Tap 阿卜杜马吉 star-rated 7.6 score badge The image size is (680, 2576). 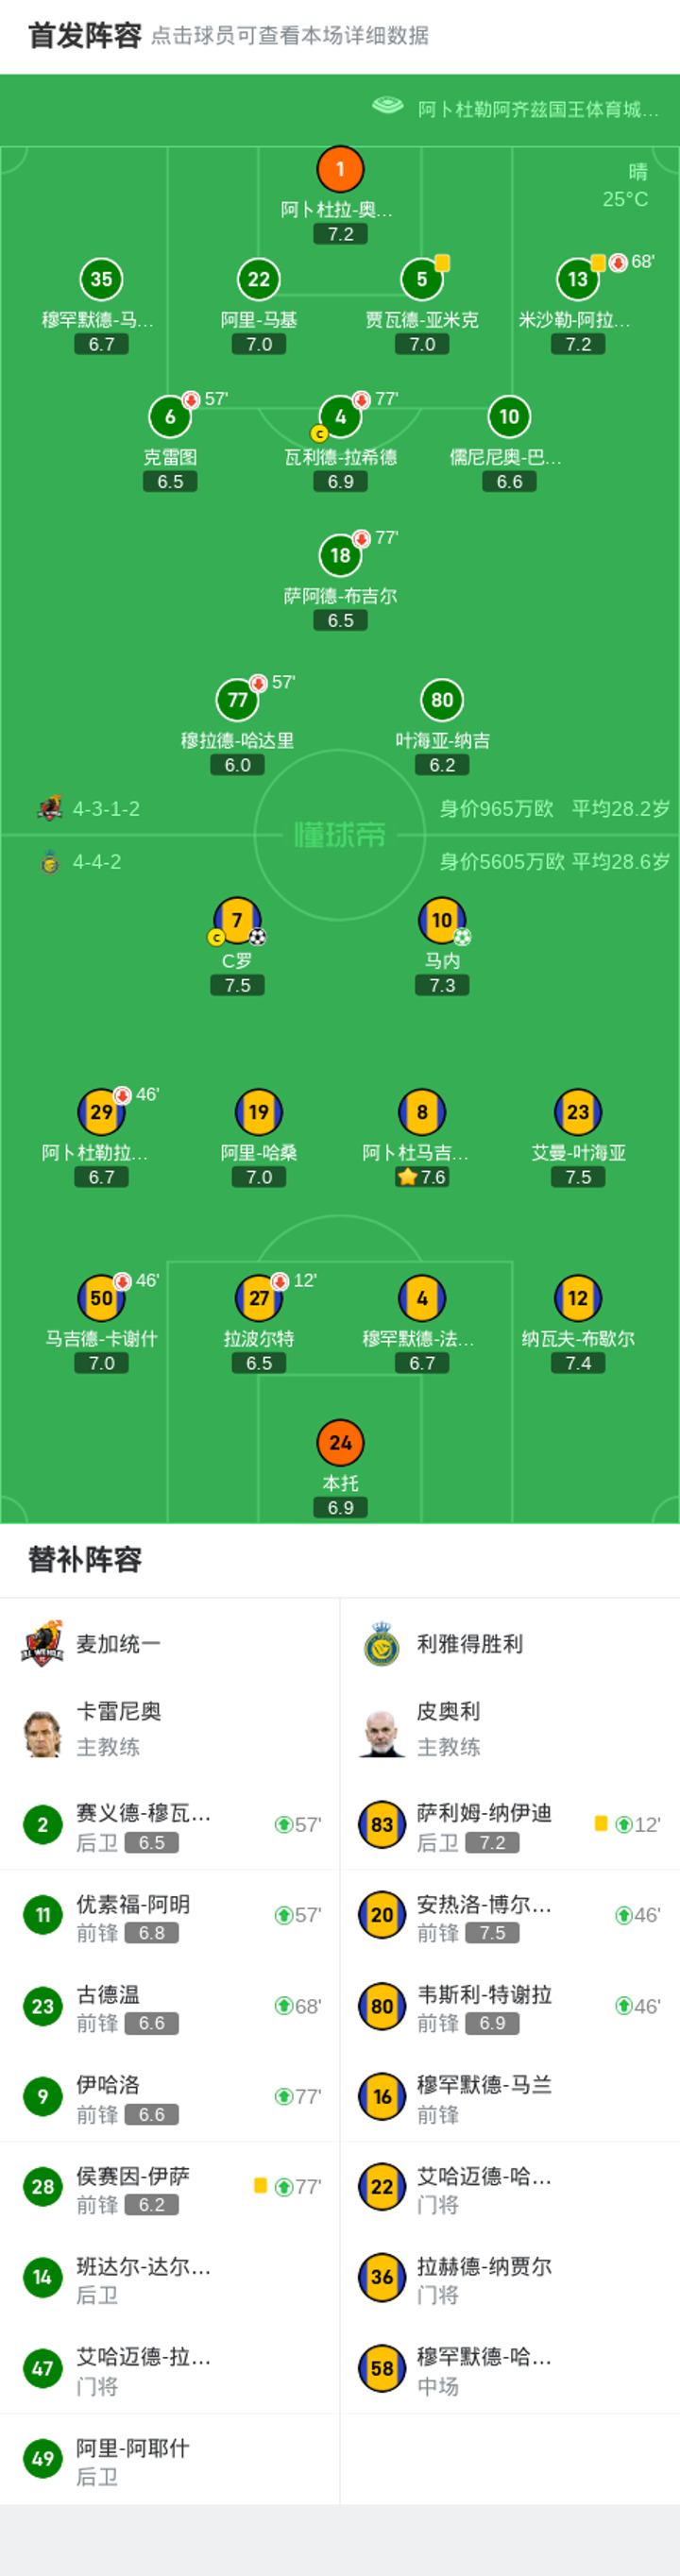(422, 1177)
